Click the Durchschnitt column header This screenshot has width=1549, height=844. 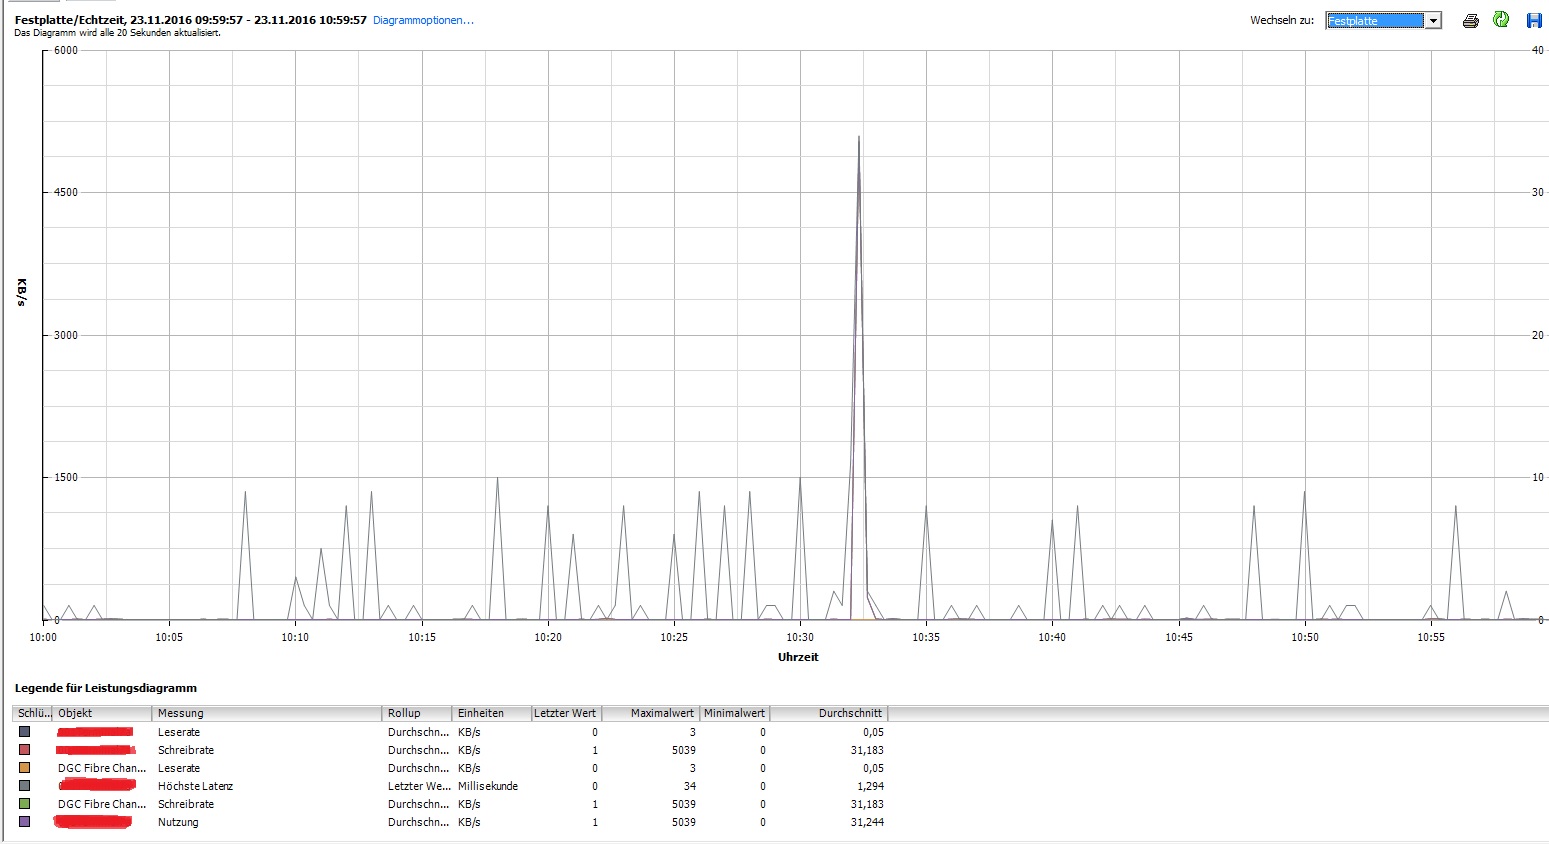[x=850, y=713]
